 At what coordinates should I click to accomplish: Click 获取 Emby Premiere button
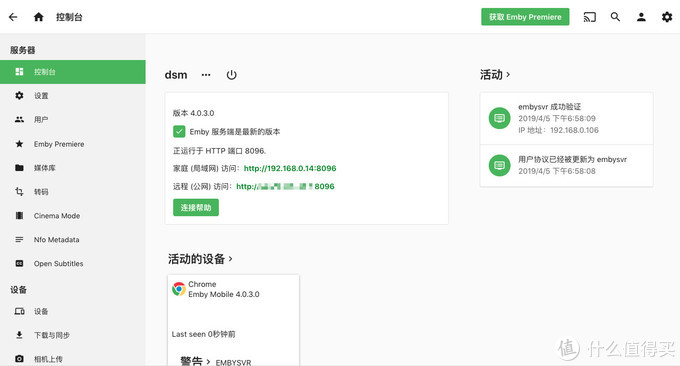[x=525, y=17]
